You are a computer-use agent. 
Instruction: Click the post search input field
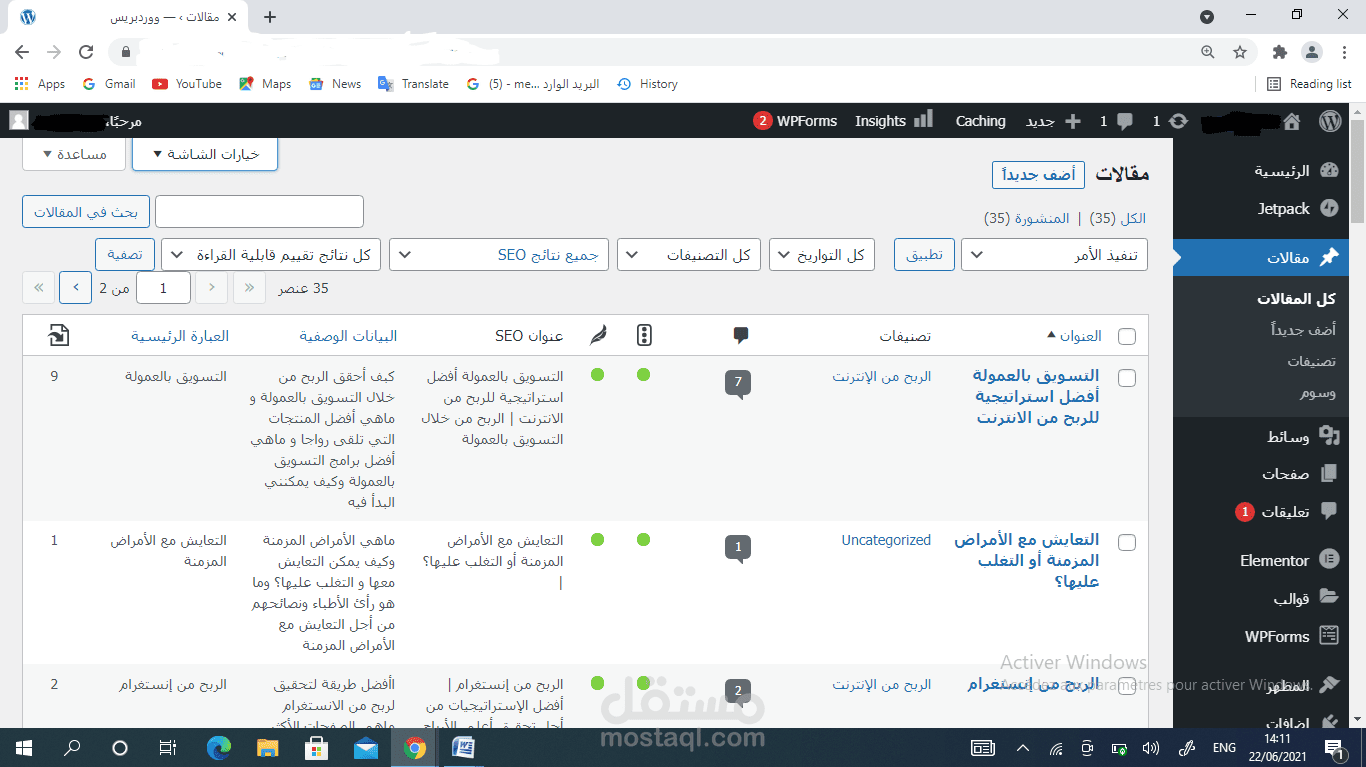(x=259, y=211)
